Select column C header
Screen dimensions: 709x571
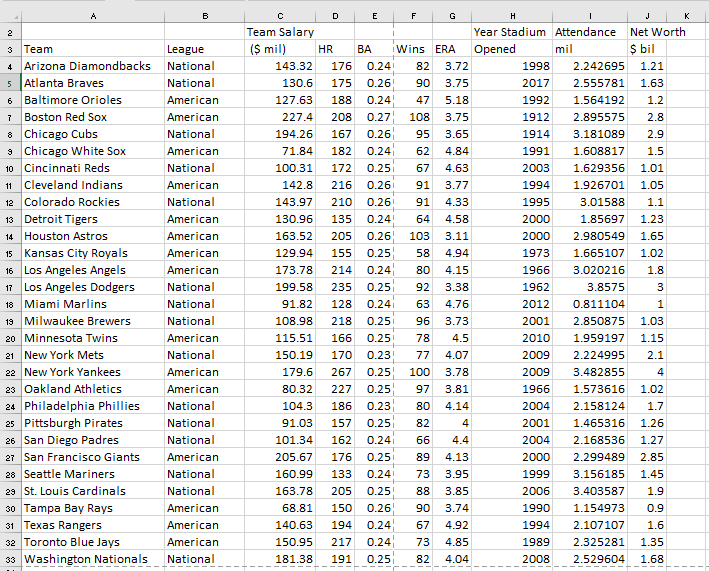pyautogui.click(x=280, y=17)
